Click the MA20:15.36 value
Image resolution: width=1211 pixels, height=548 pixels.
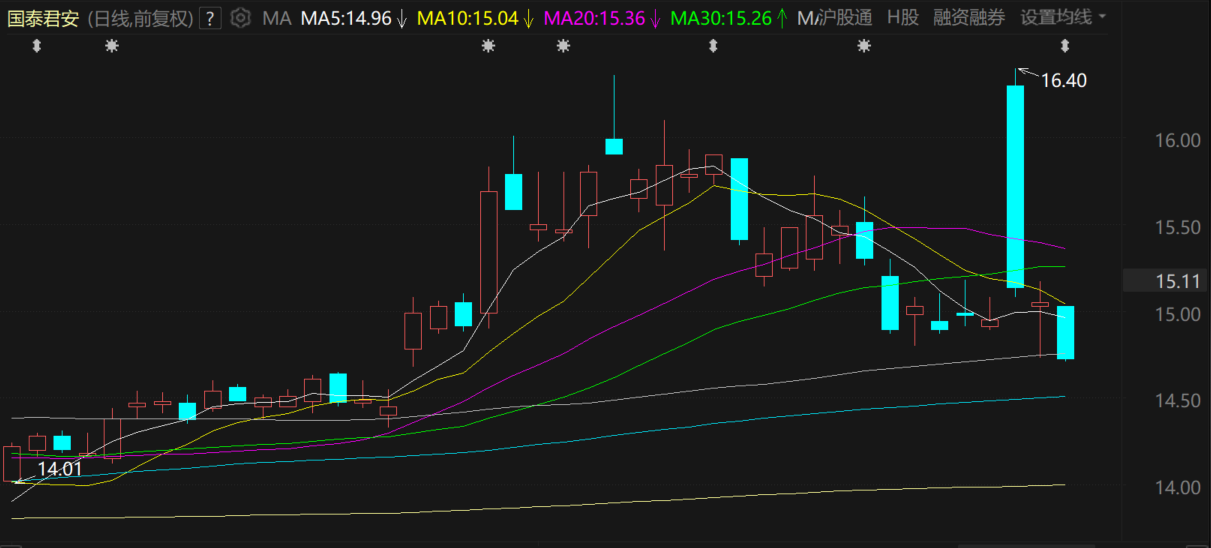594,18
